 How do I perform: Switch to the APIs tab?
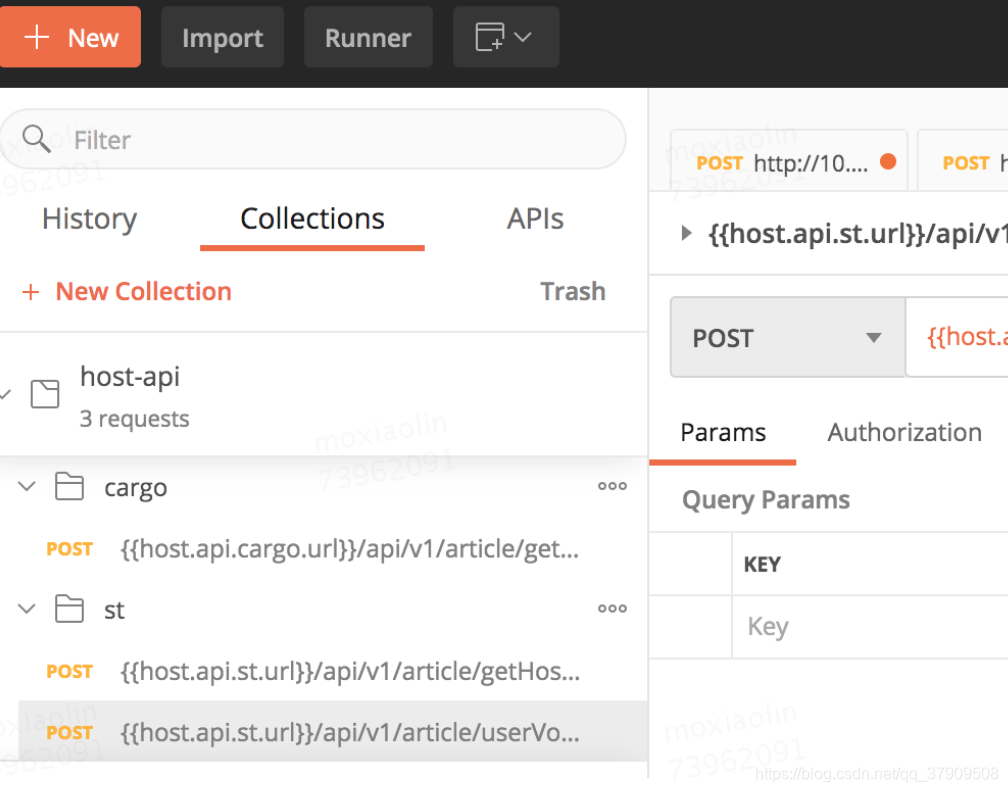tap(535, 219)
